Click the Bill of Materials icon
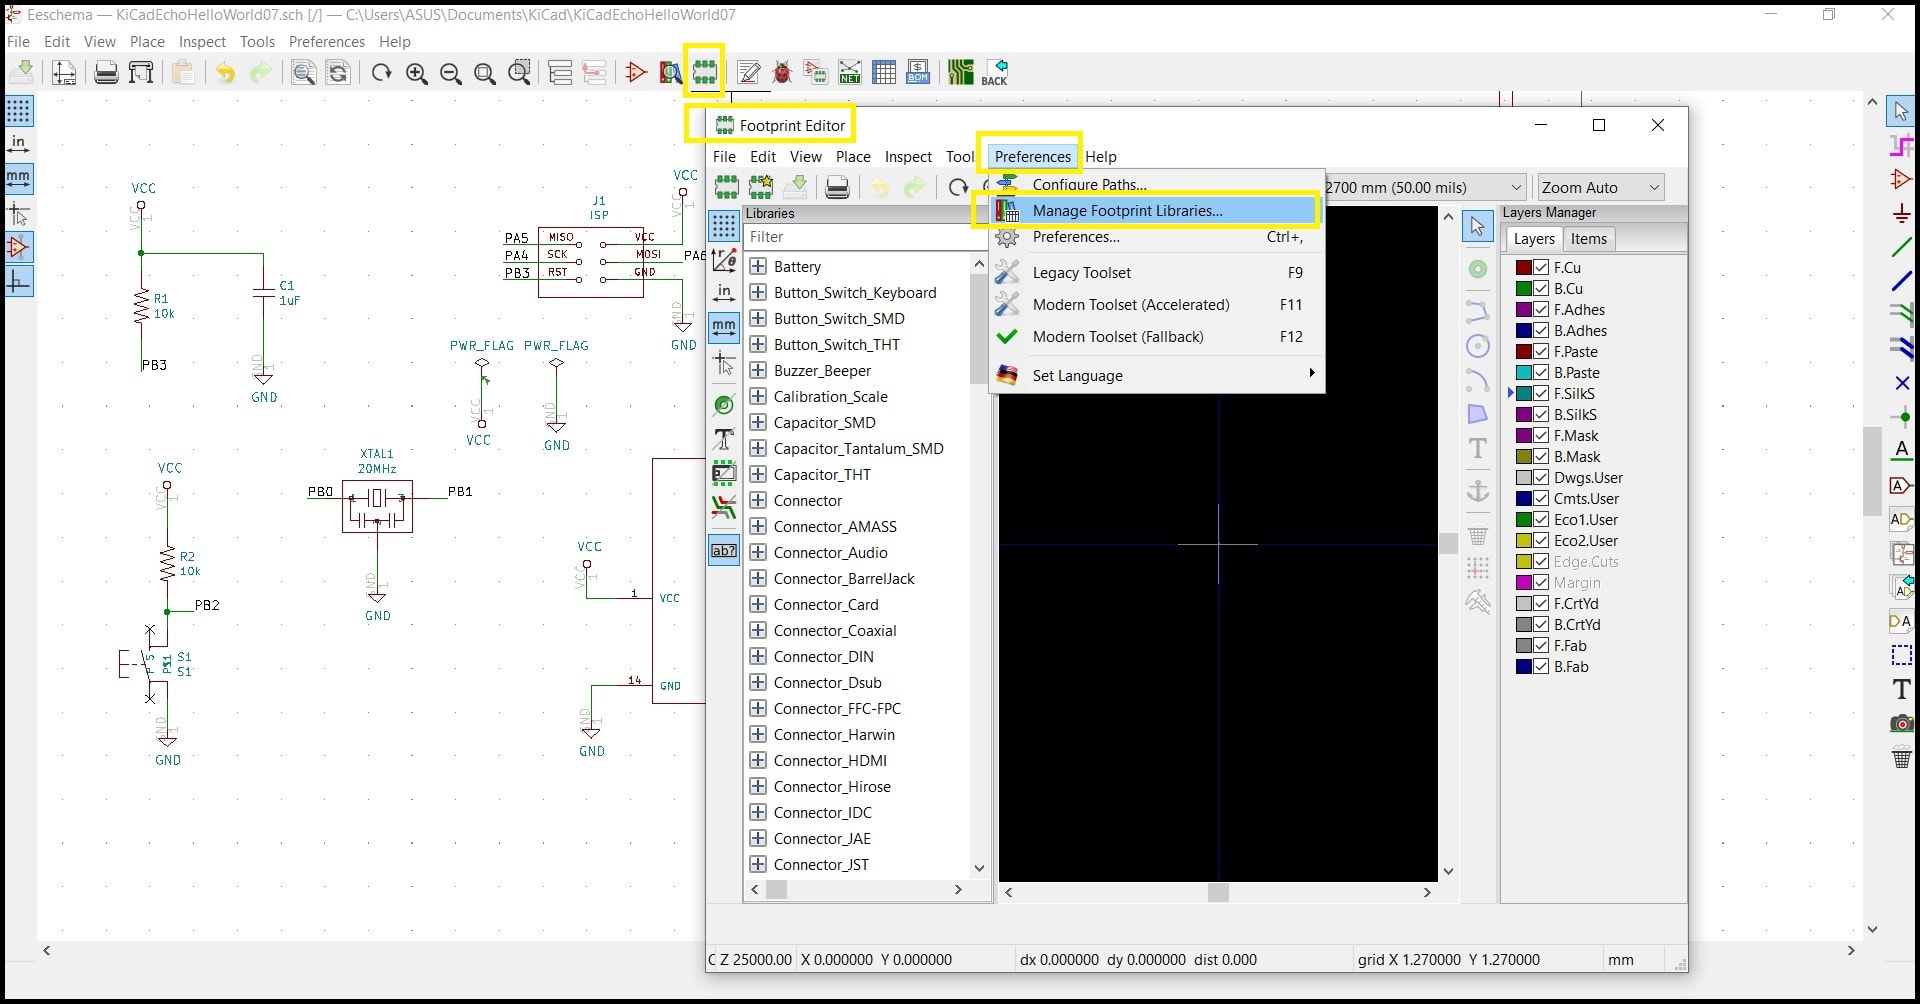This screenshot has height=1004, width=1920. click(x=918, y=72)
